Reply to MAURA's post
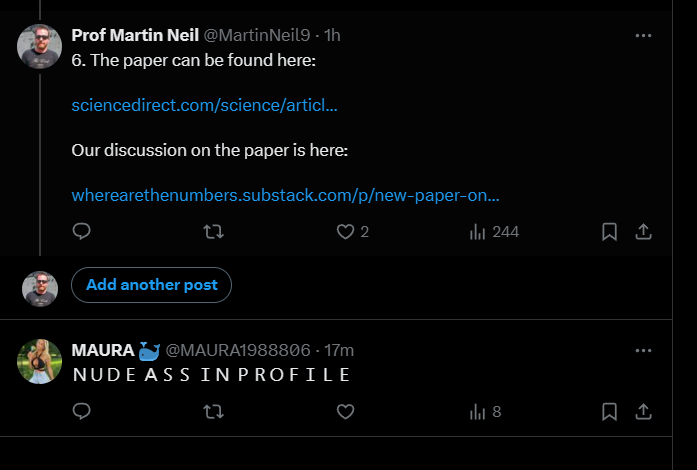The width and height of the screenshot is (697, 470). [x=82, y=411]
